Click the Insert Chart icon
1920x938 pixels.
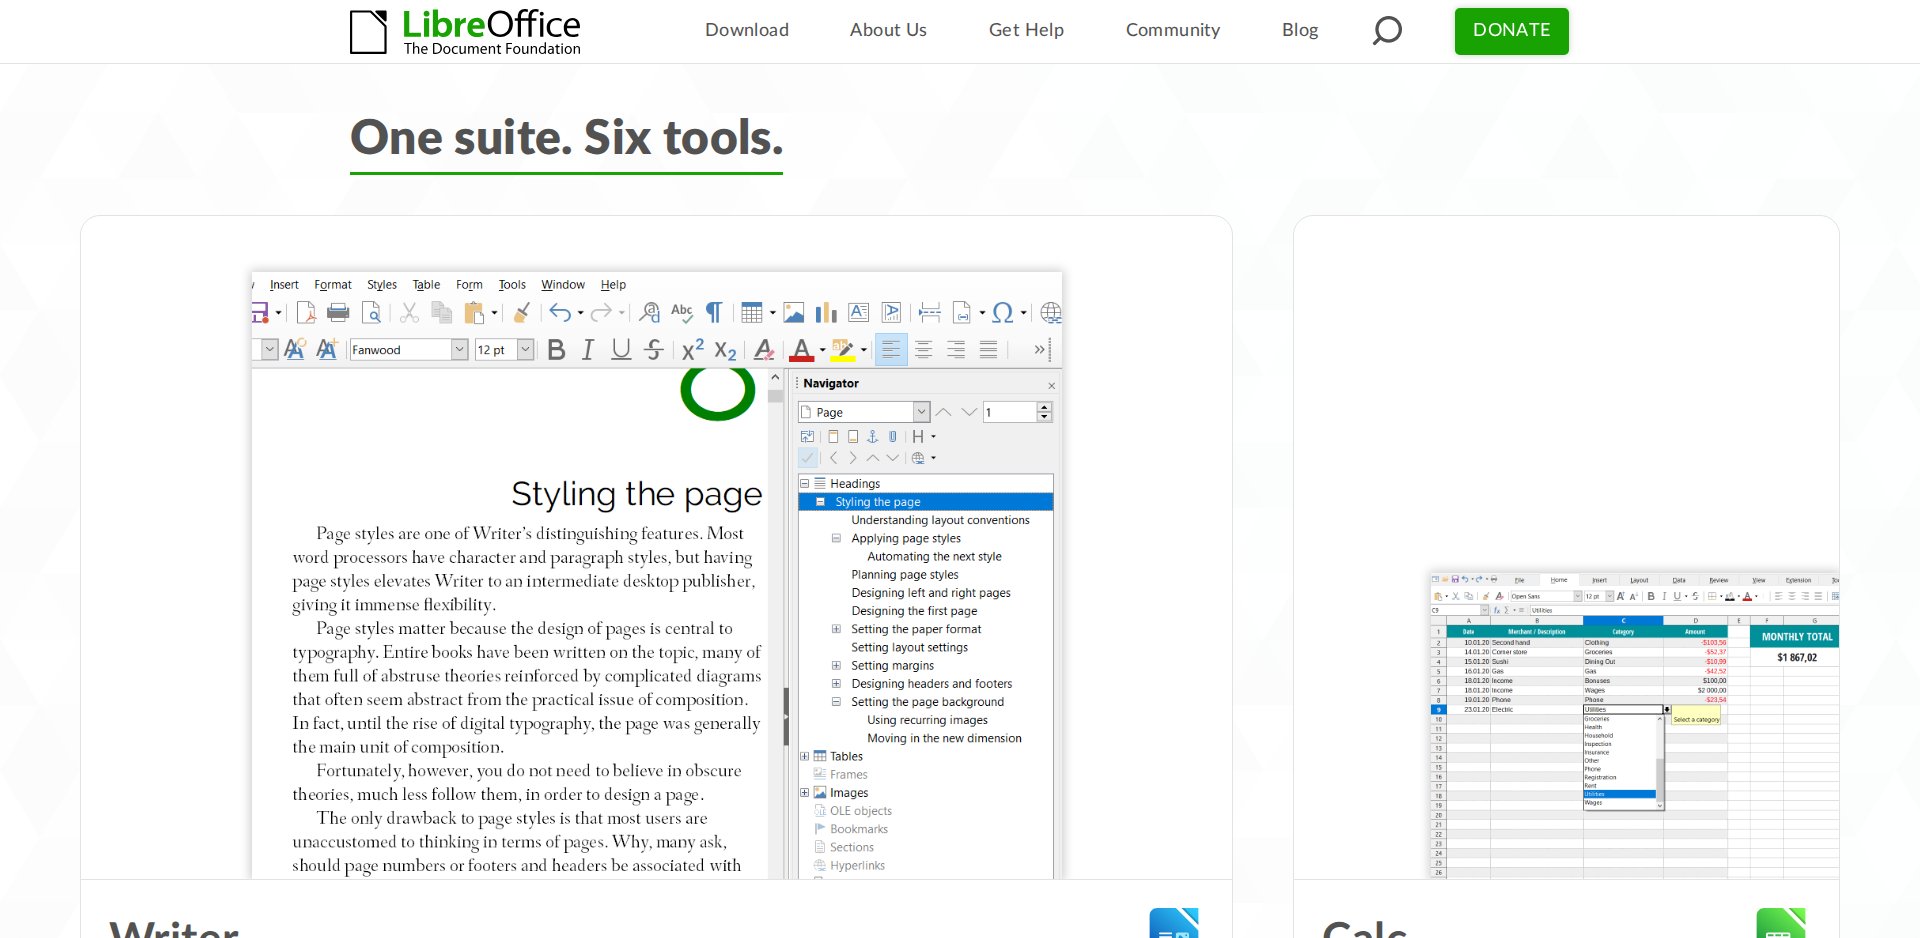(826, 313)
